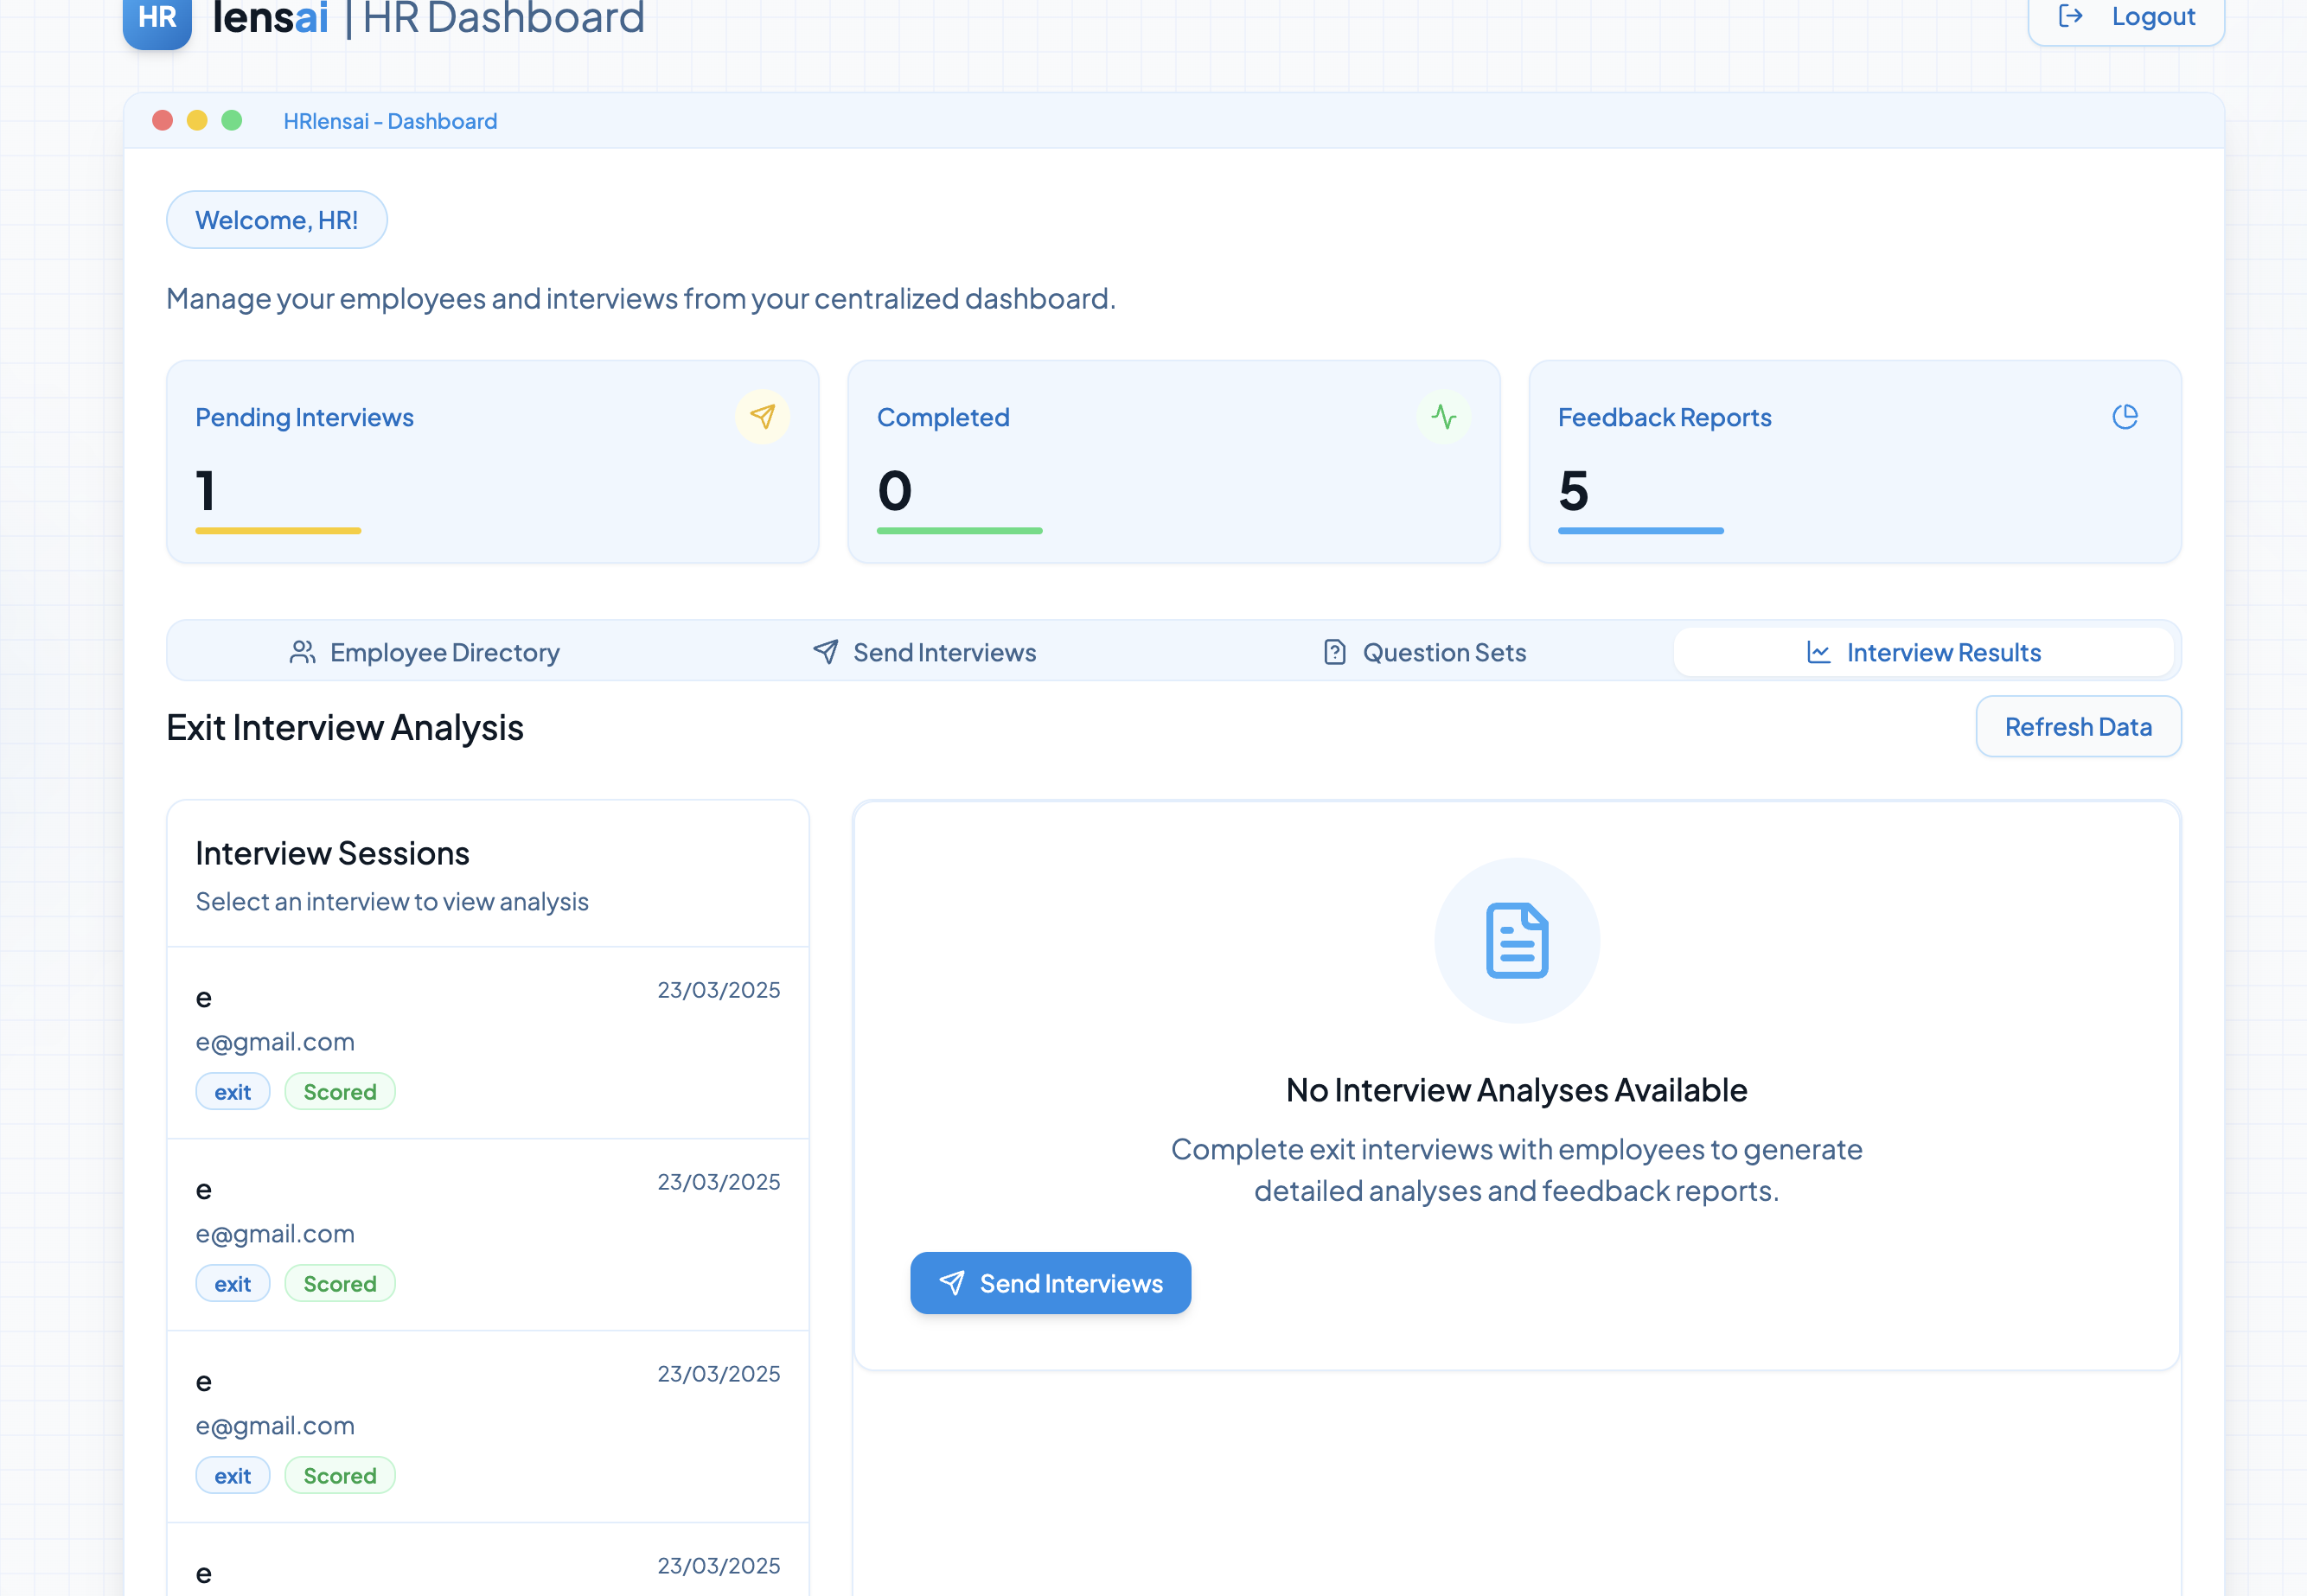Click the lensai brand name
This screenshot has width=2307, height=1596.
(270, 18)
